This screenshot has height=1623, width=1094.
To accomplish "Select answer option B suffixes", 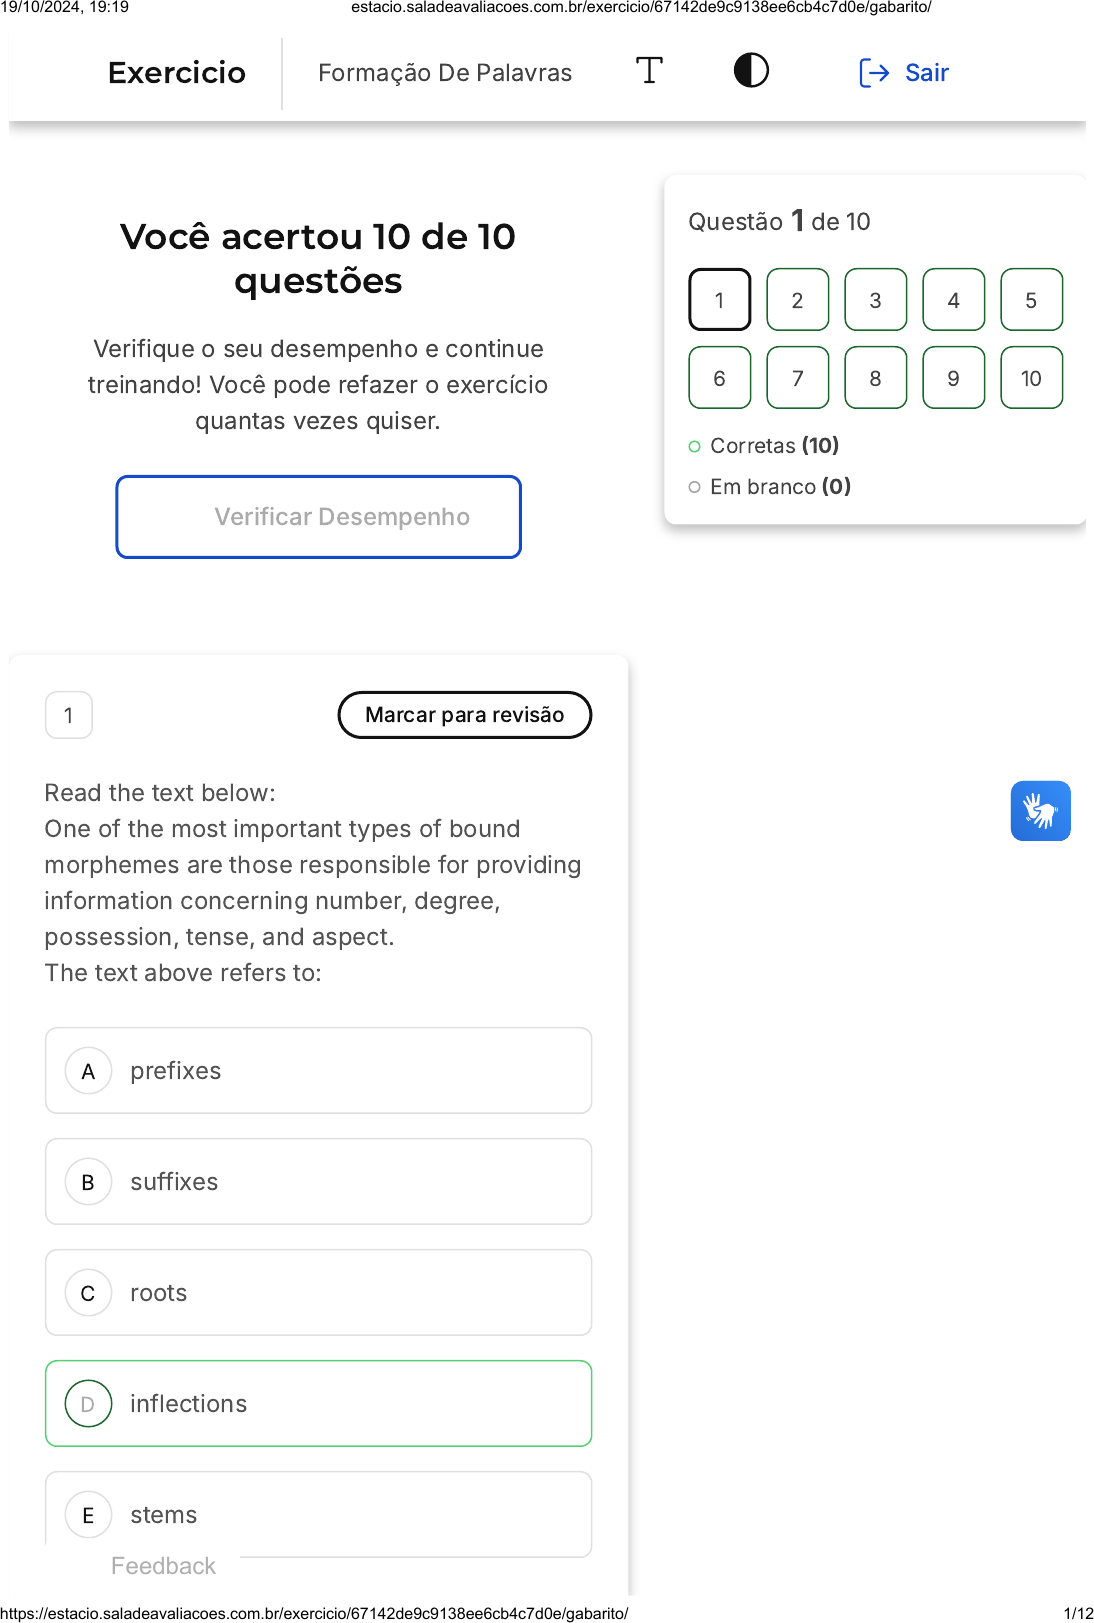I will (318, 1181).
